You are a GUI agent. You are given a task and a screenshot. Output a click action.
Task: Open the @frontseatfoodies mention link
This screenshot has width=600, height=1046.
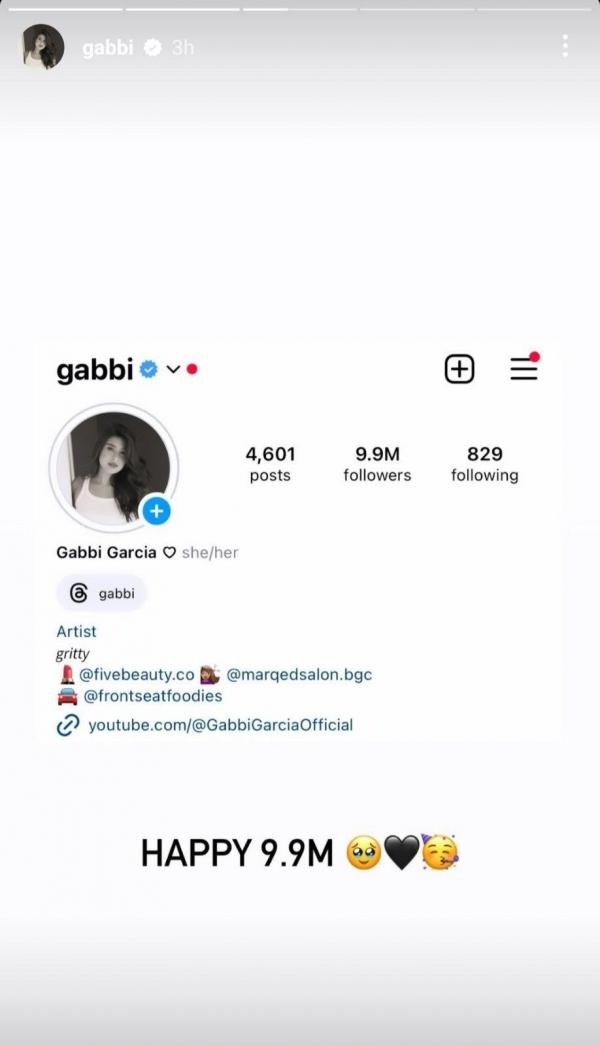(x=153, y=696)
